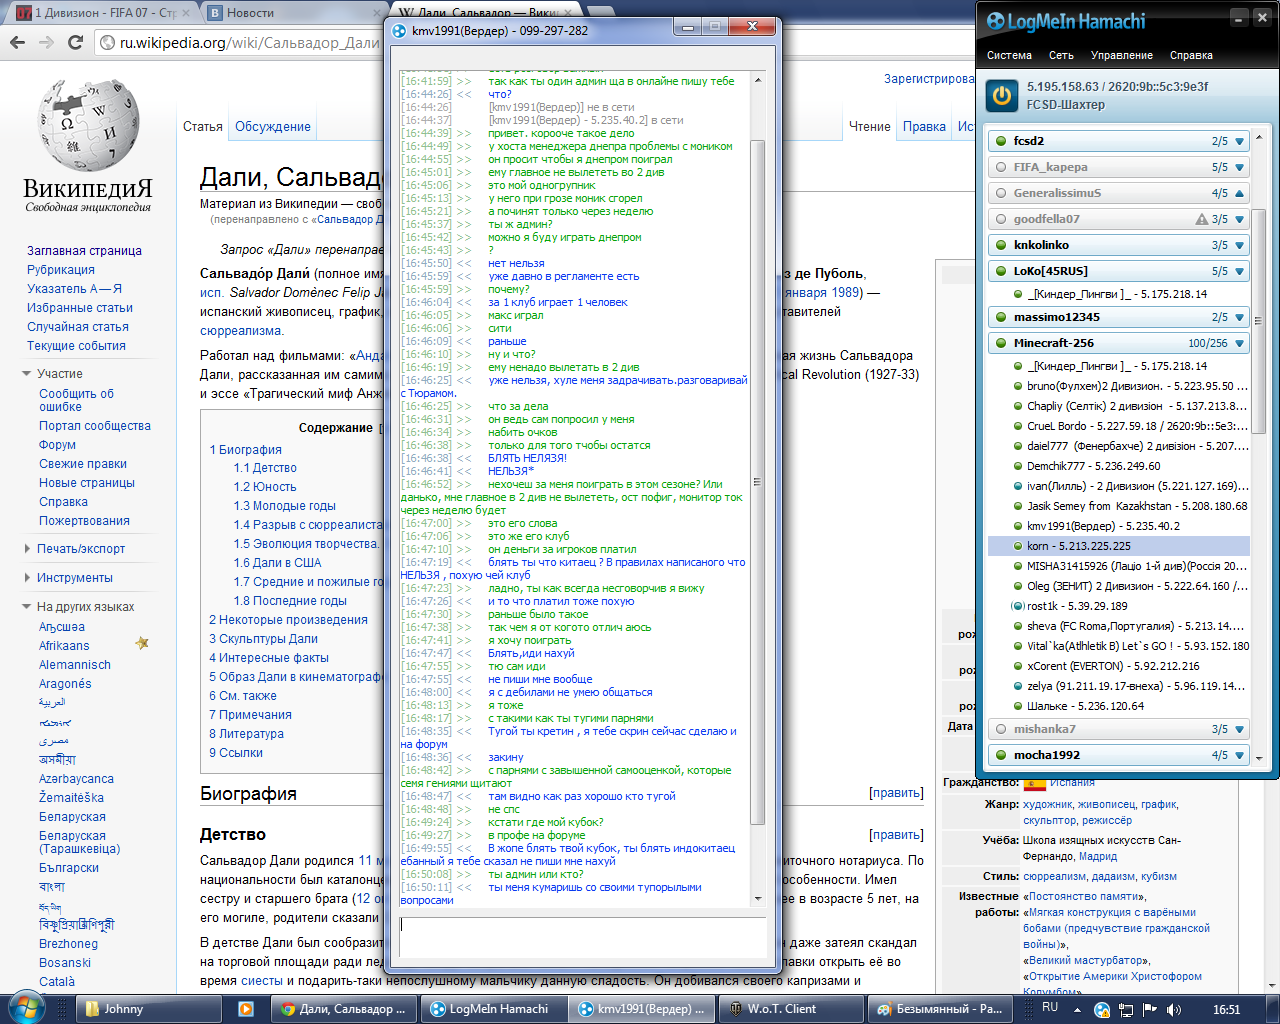Collapse the На других языках section
This screenshot has width=1280, height=1024.
click(78, 607)
